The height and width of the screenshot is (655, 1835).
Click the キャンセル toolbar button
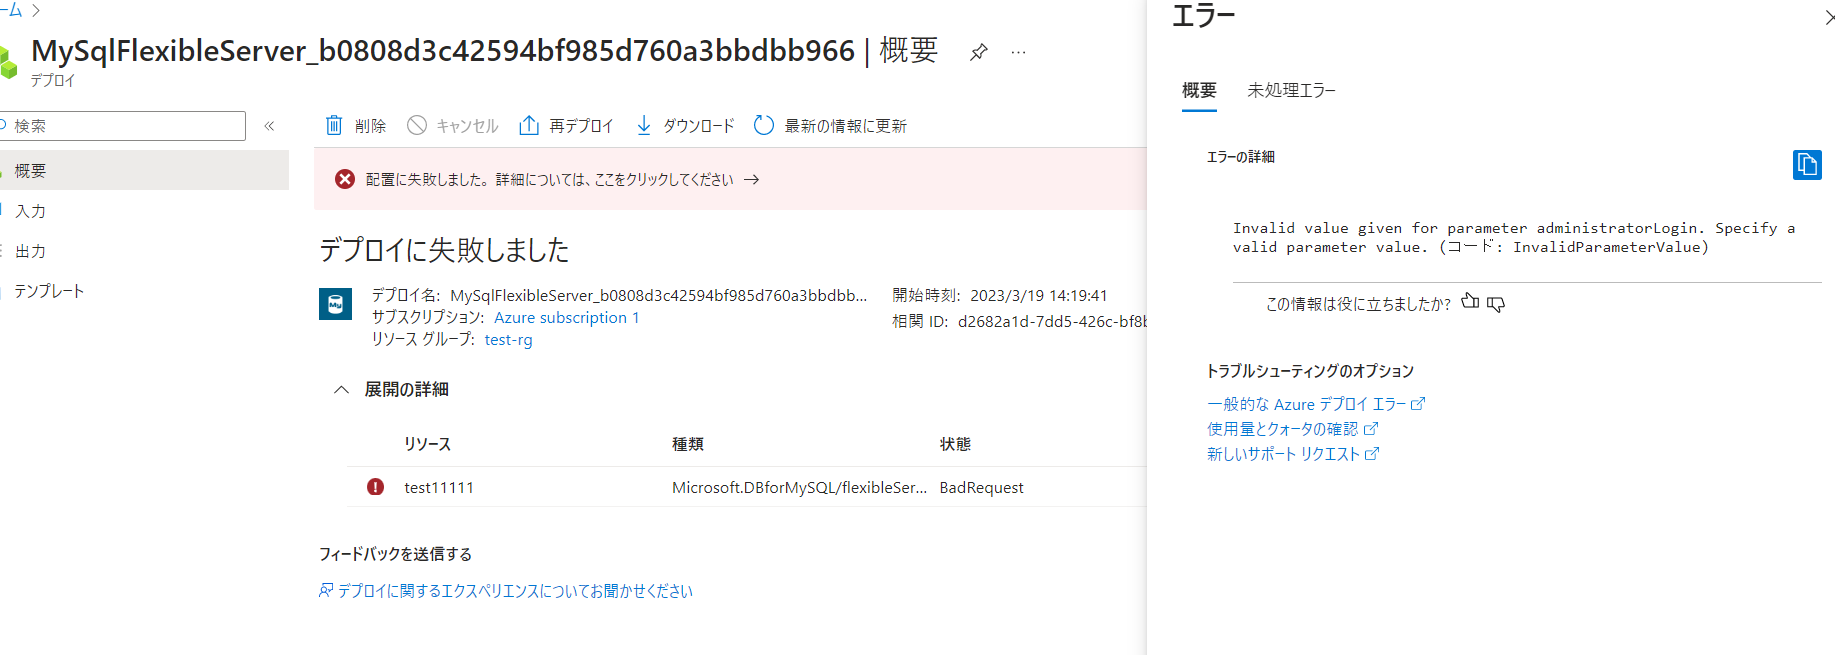tap(453, 125)
